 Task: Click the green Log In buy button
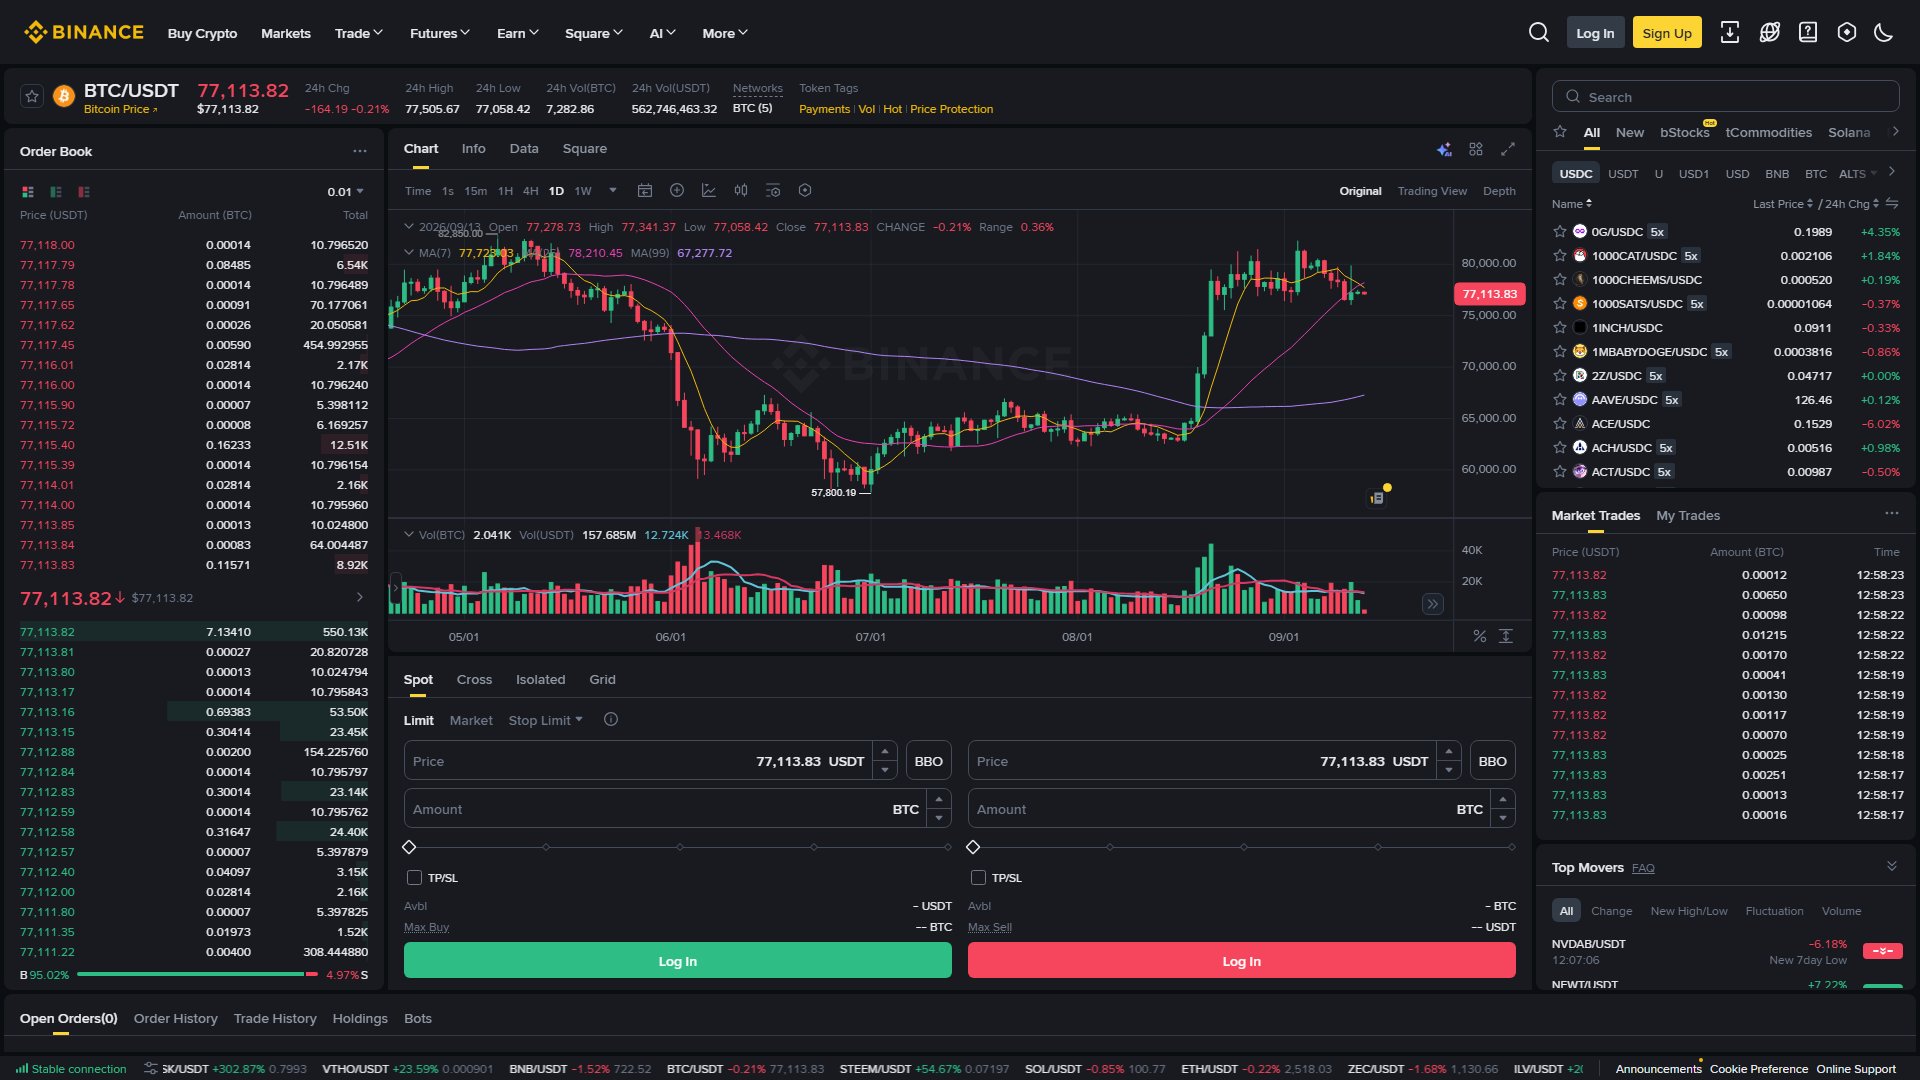pos(678,961)
